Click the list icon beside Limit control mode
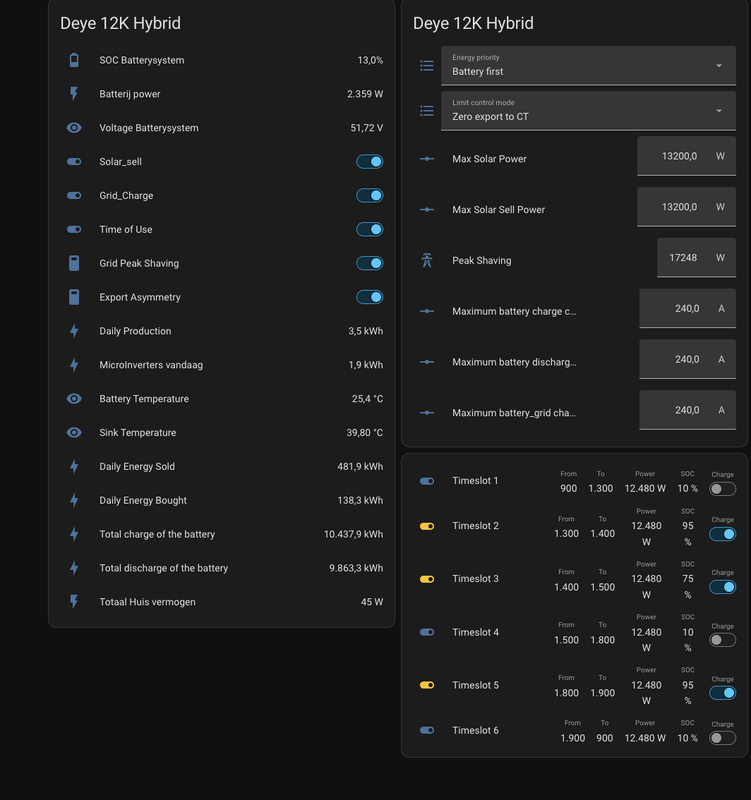Image resolution: width=751 pixels, height=800 pixels. pos(427,111)
